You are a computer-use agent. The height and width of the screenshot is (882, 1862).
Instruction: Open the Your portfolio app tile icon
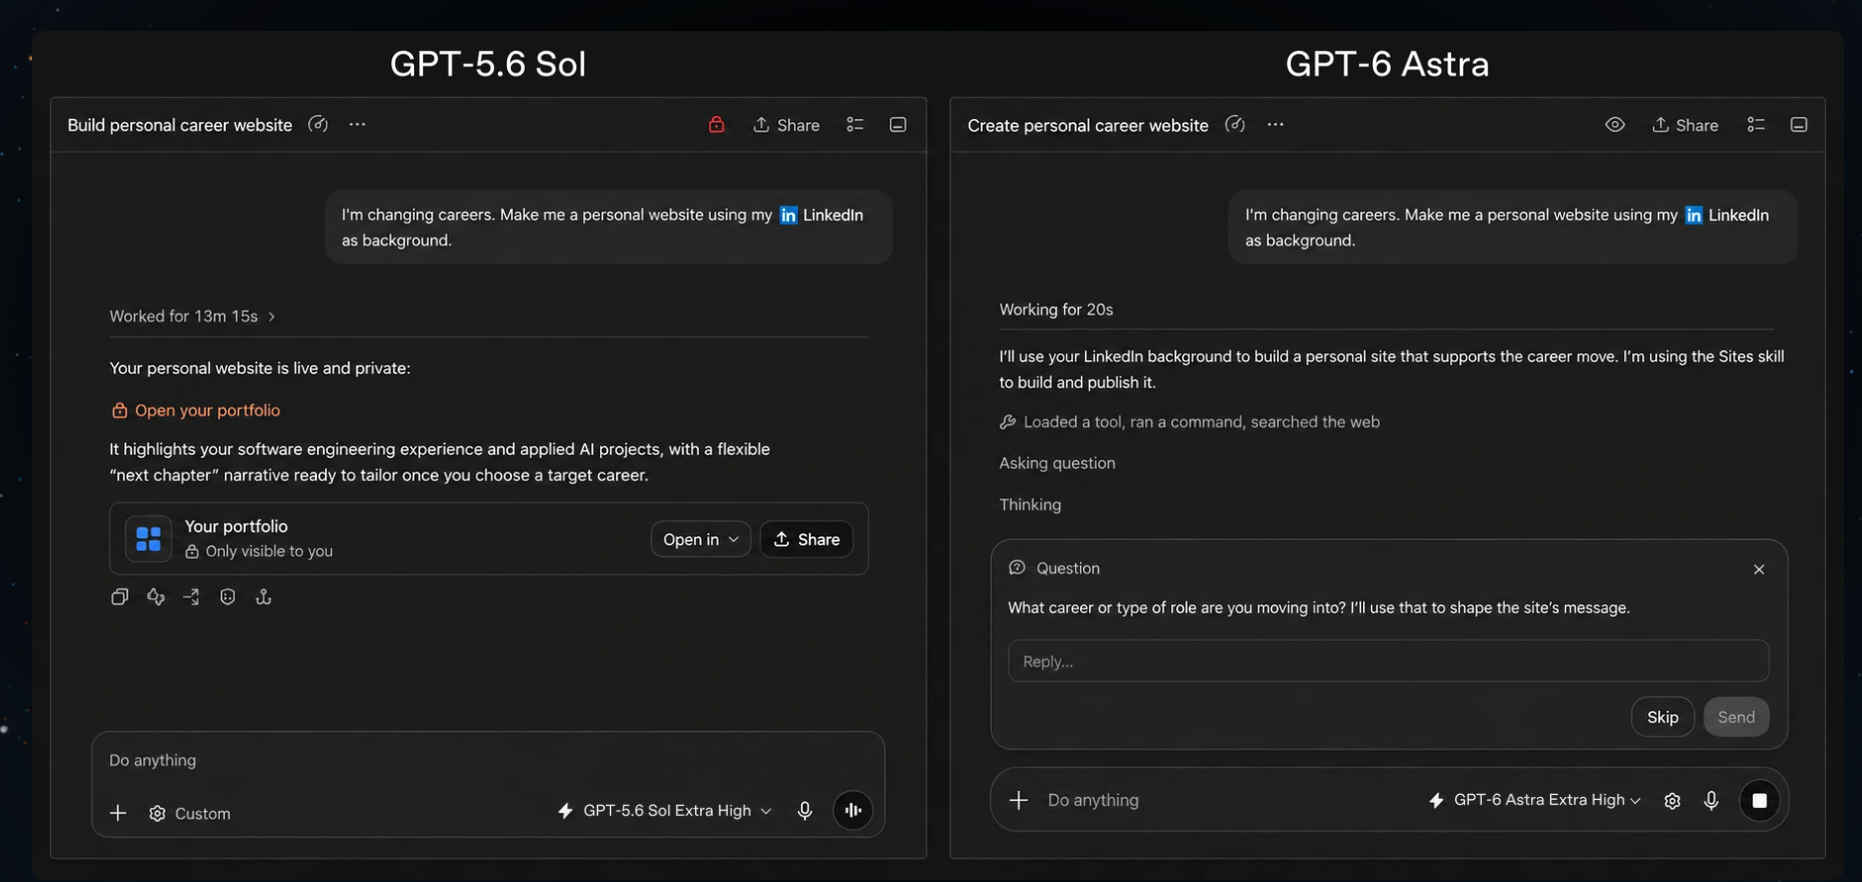click(148, 539)
